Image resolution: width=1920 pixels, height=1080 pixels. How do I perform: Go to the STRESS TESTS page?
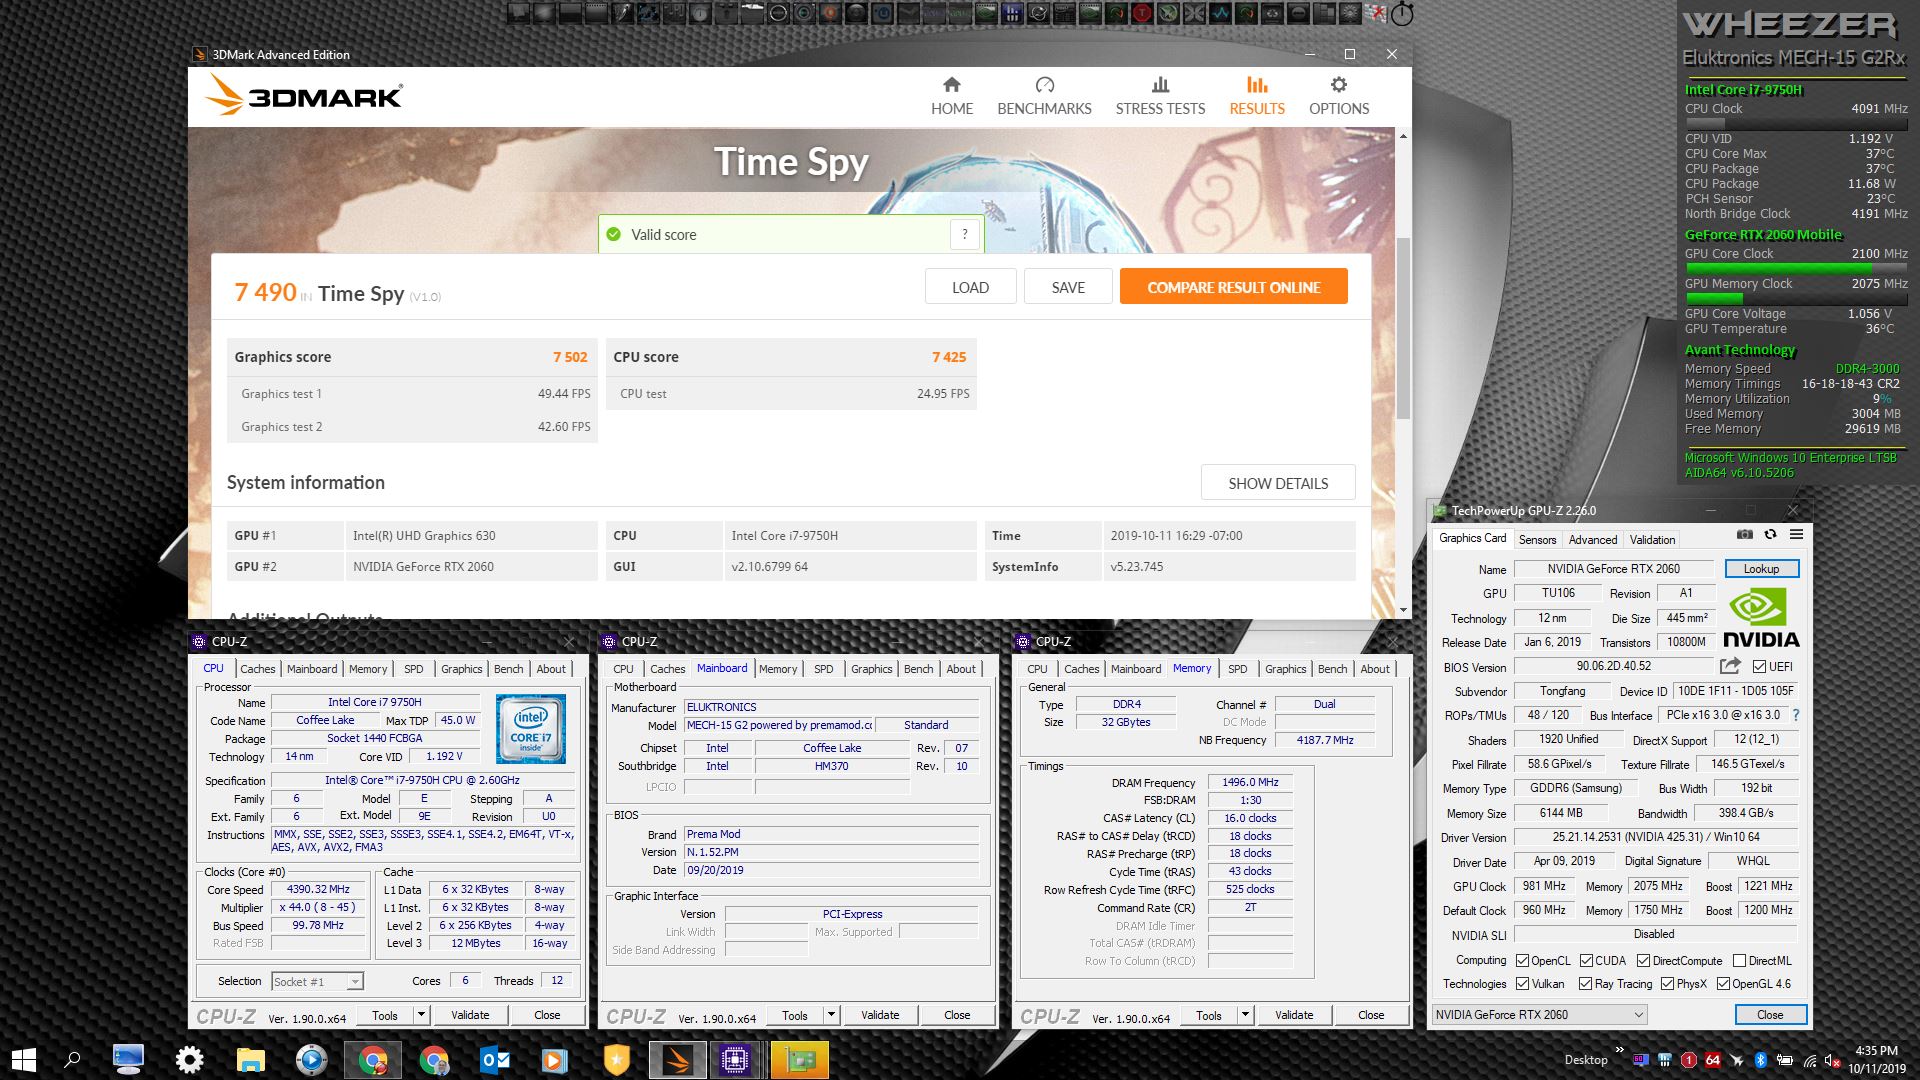coord(1160,96)
